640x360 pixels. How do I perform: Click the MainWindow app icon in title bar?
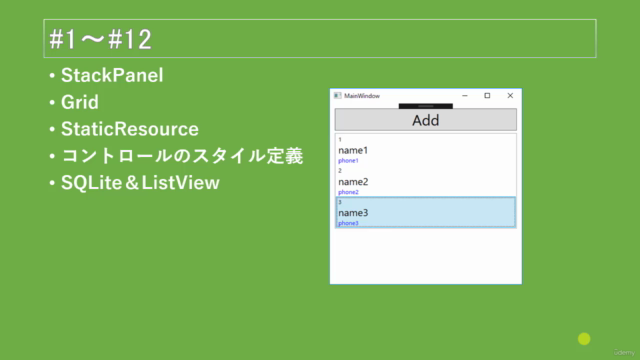click(337, 96)
